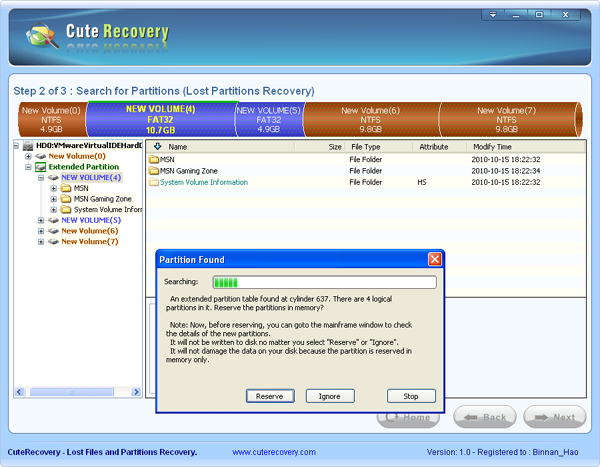Screen dimensions: 600x467
Task: Click MSN Gaming Zone folder icon in tree
Action: click(x=66, y=199)
